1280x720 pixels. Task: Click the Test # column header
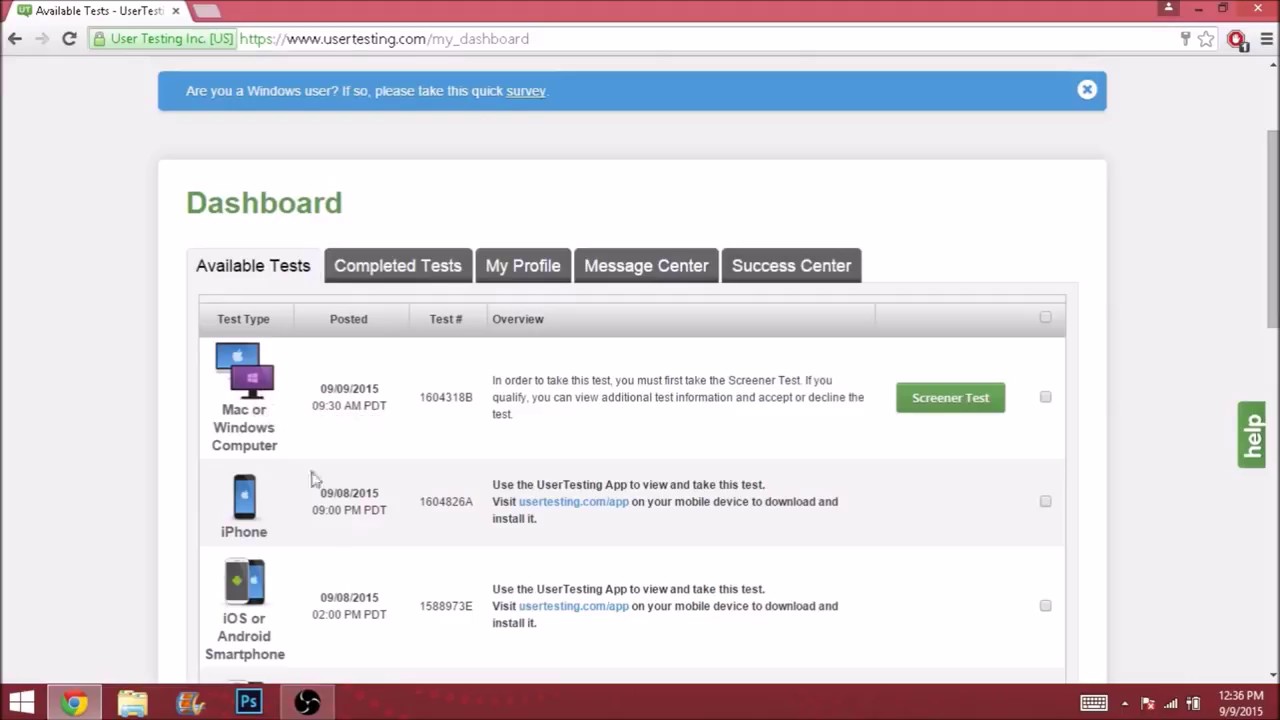tap(446, 319)
